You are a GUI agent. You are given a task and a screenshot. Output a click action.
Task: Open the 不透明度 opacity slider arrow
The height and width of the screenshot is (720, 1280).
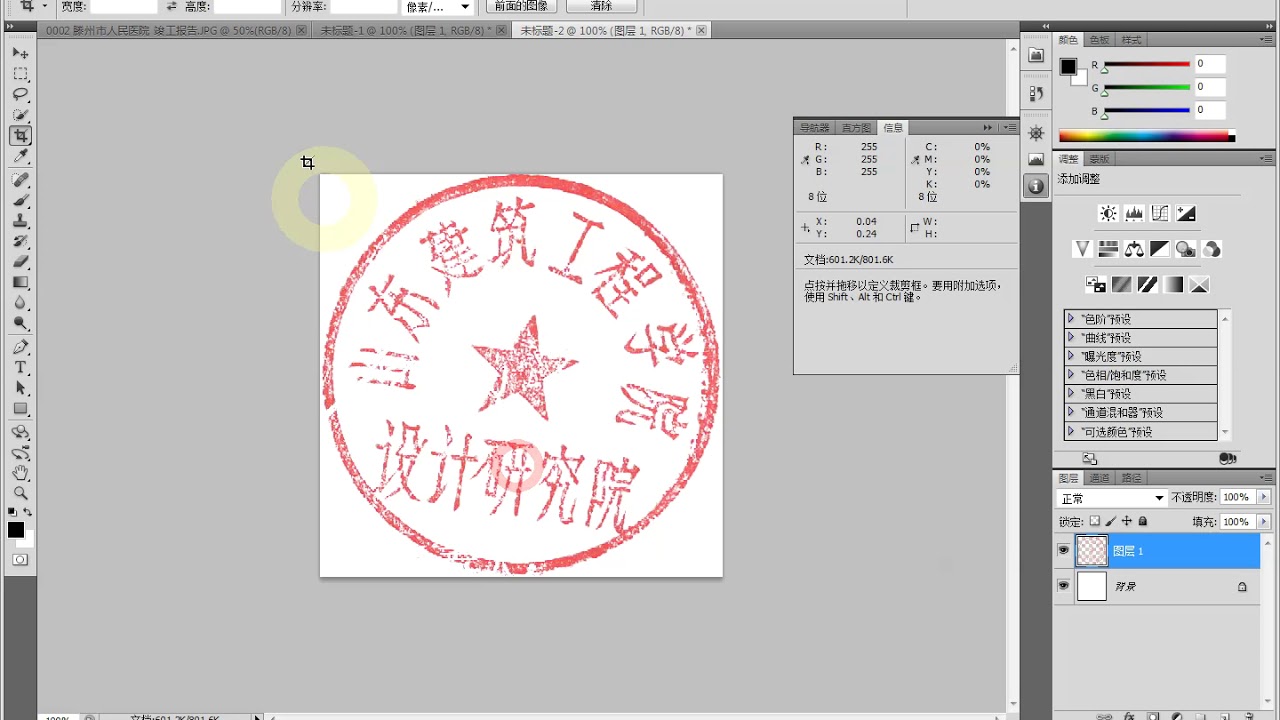click(1264, 497)
